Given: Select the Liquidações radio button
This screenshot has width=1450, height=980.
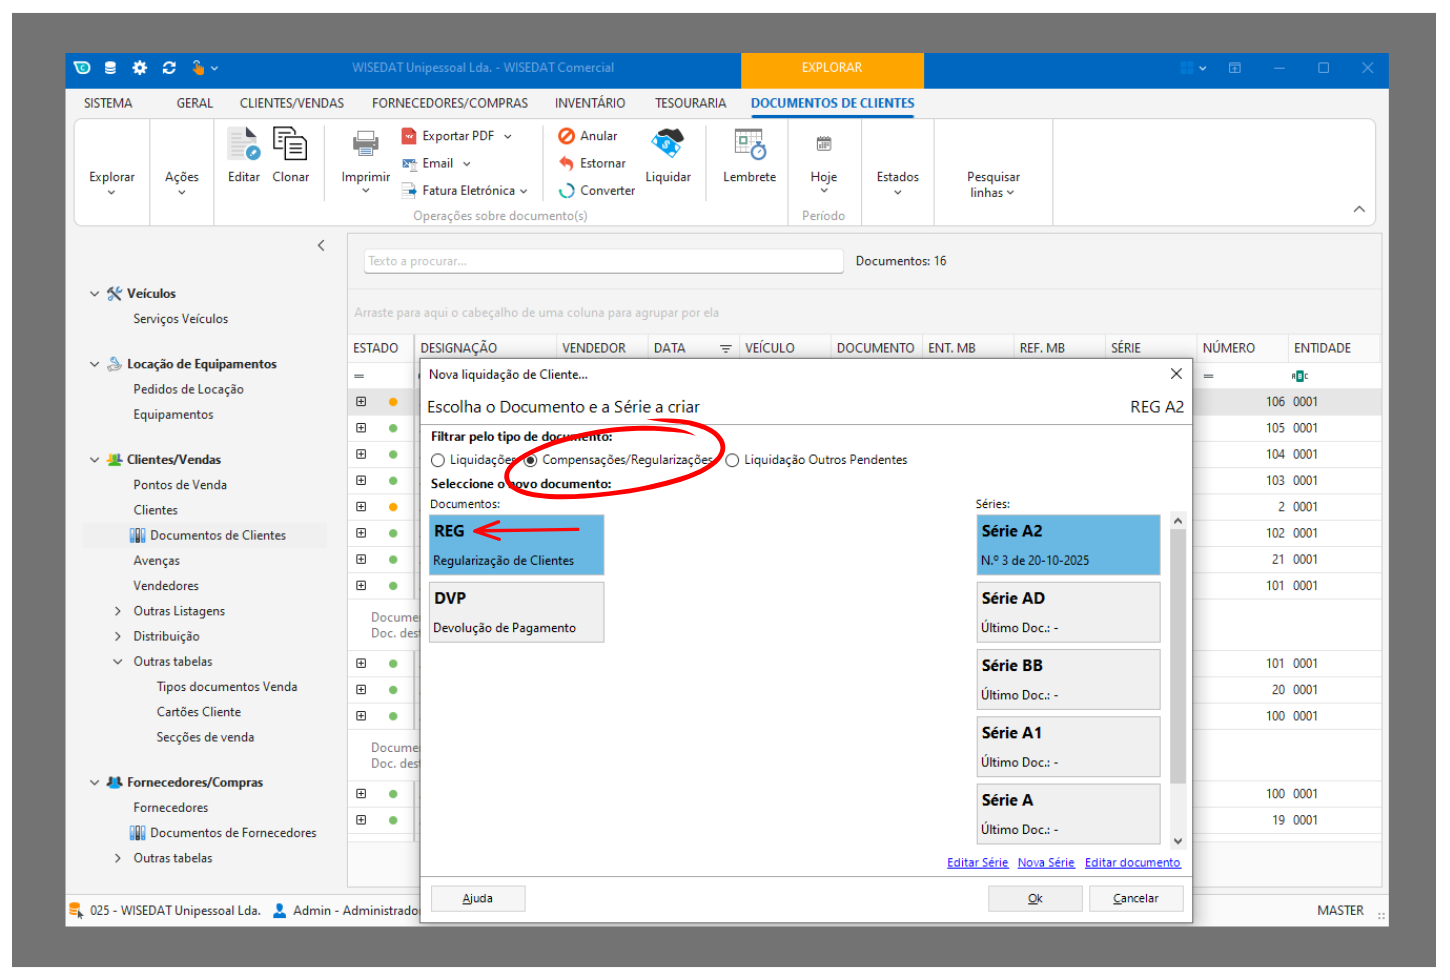Looking at the screenshot, I should 438,460.
